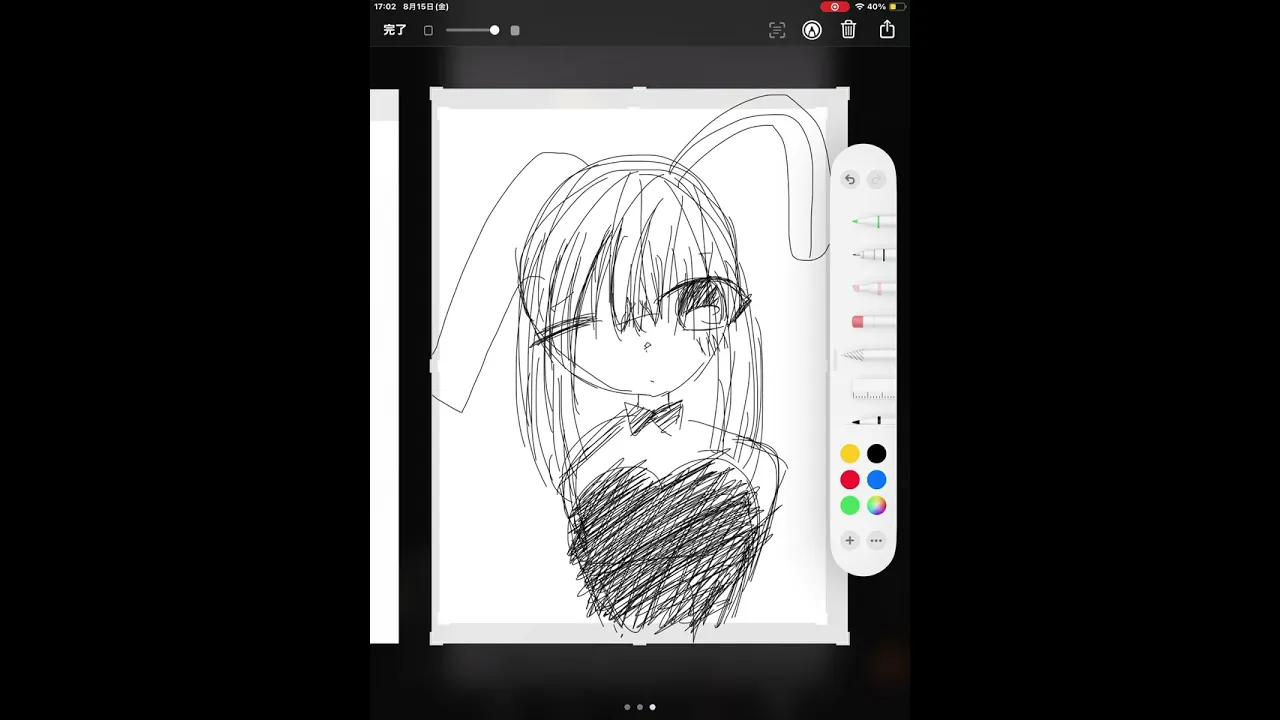Adjust the screenshot opacity slider knob
Viewport: 1280px width, 720px height.
pyautogui.click(x=494, y=30)
